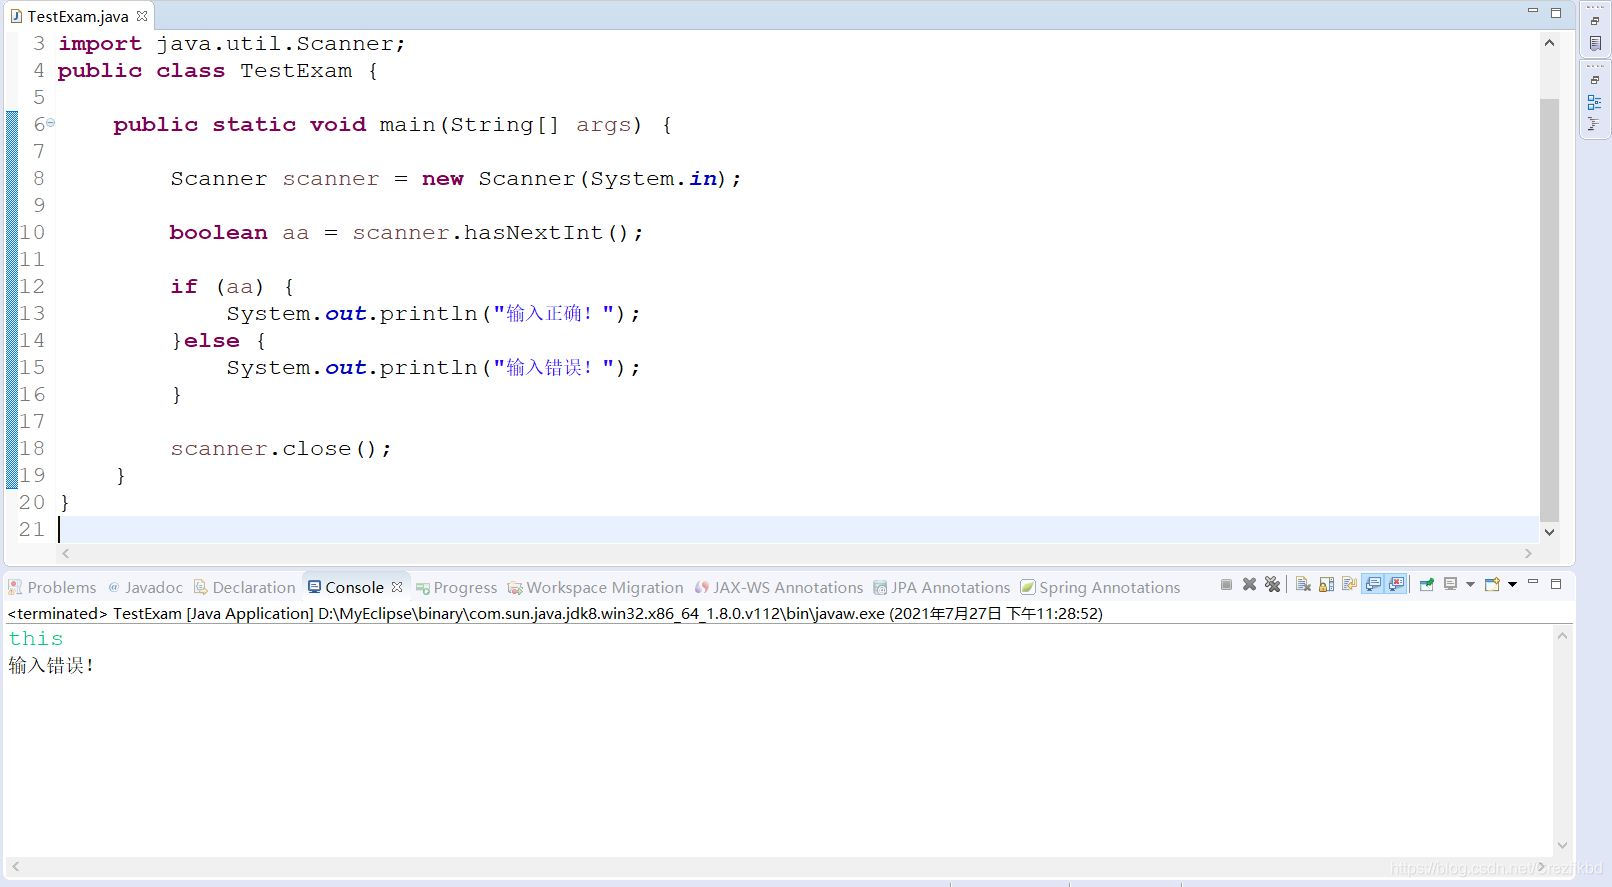Click the Console horizontal scroll left arrow

coord(15,866)
